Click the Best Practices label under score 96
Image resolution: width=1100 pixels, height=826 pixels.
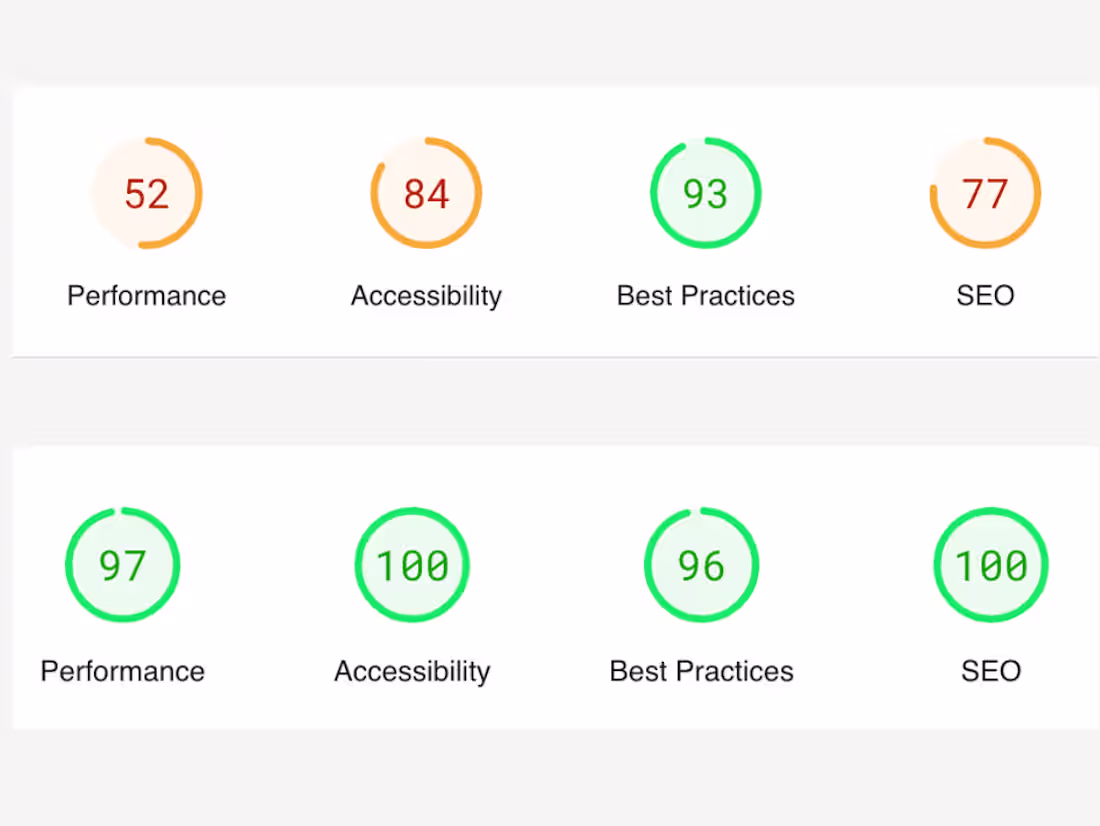pos(701,671)
